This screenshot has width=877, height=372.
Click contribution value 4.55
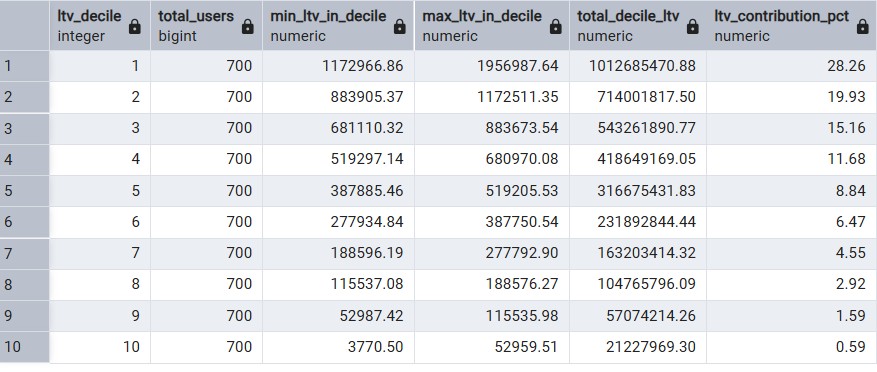[x=851, y=253]
